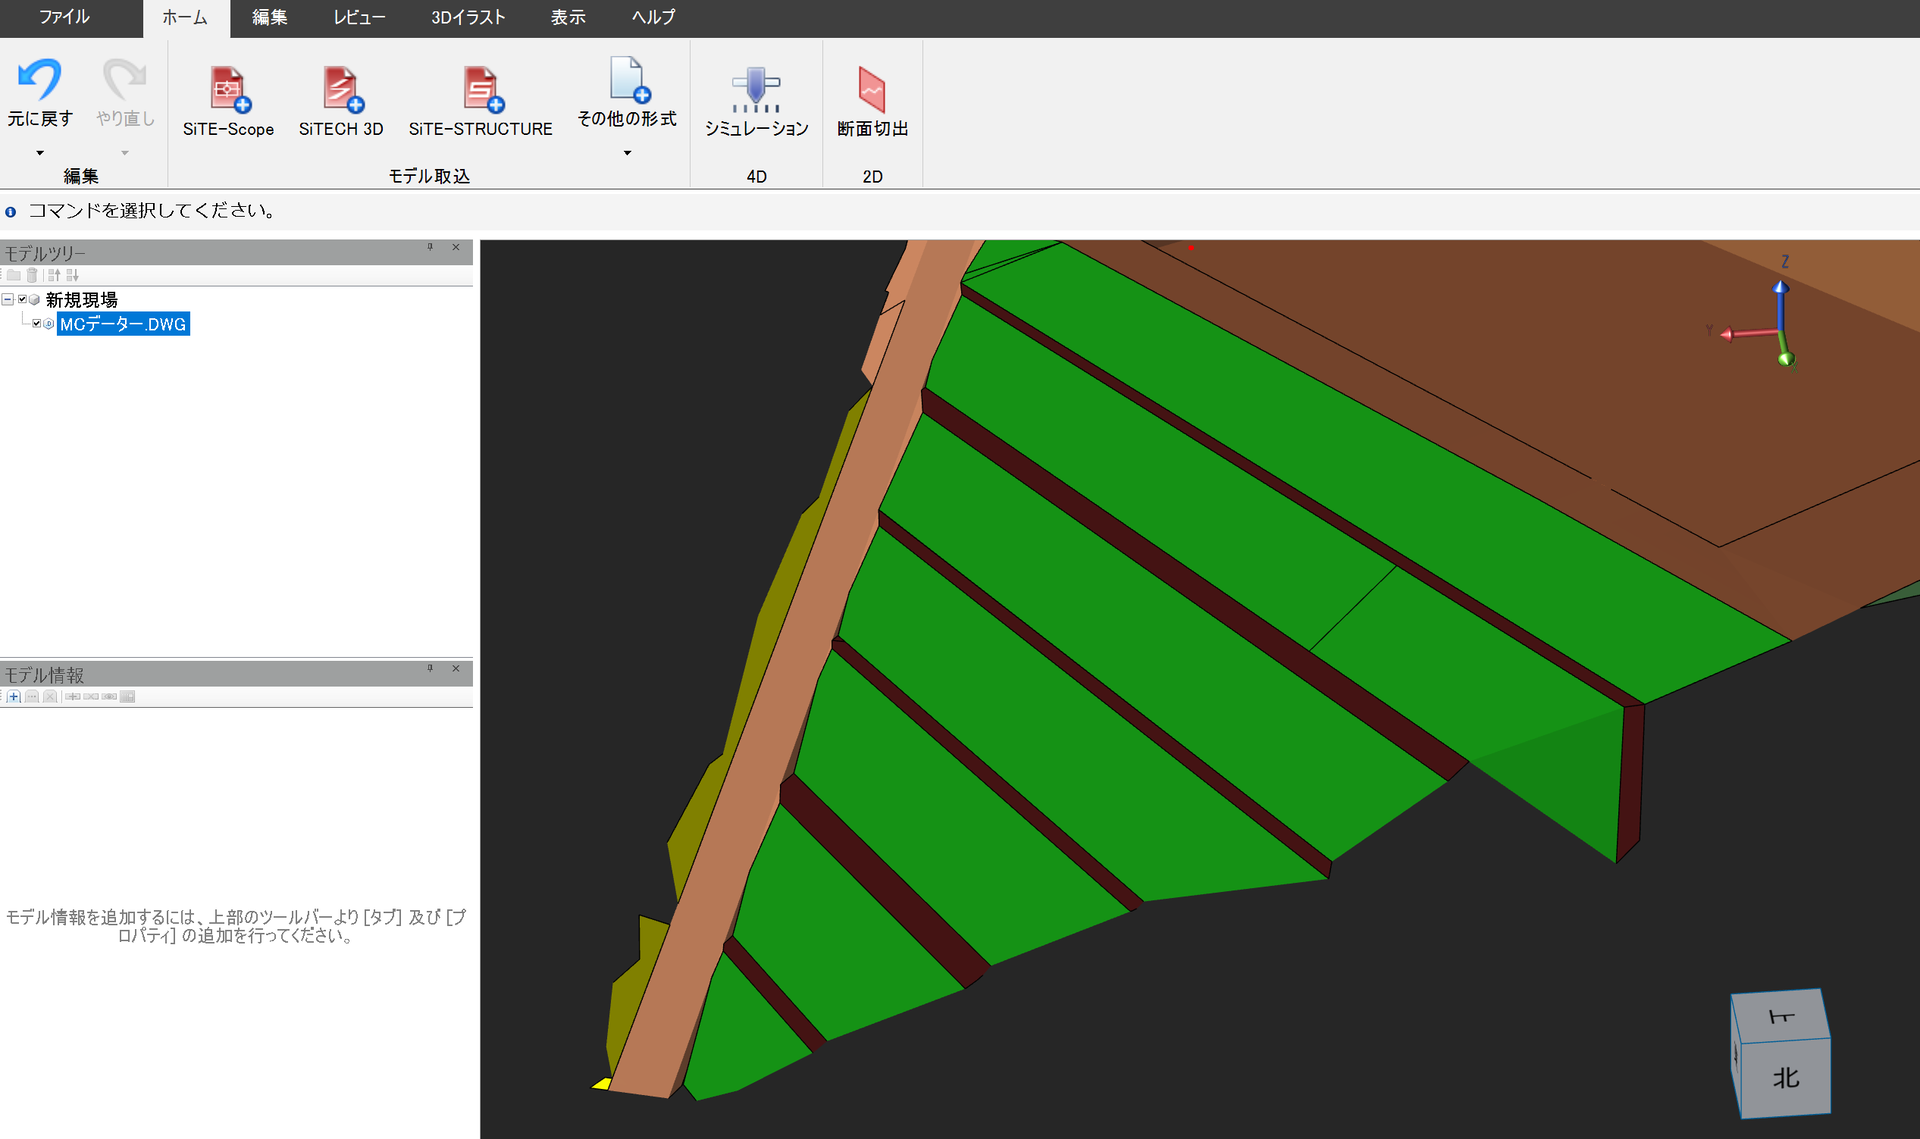Click the delete property icon in モデル情報 toolbar
1920x1139 pixels.
click(x=91, y=696)
